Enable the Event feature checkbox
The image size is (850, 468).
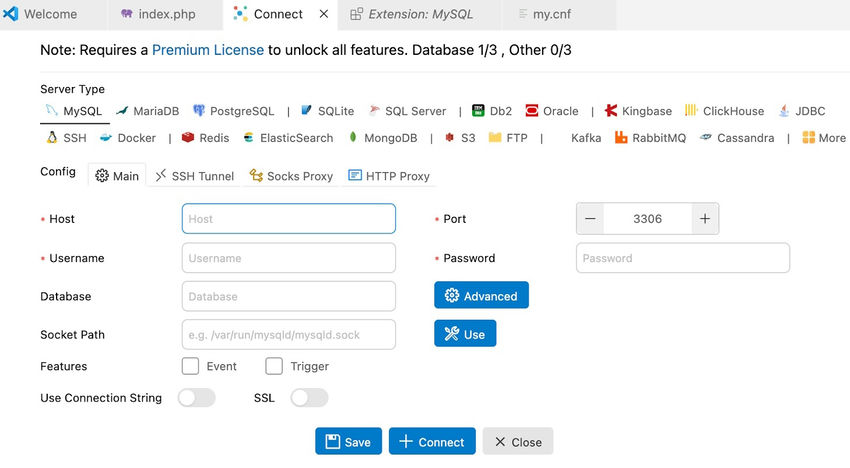click(191, 366)
